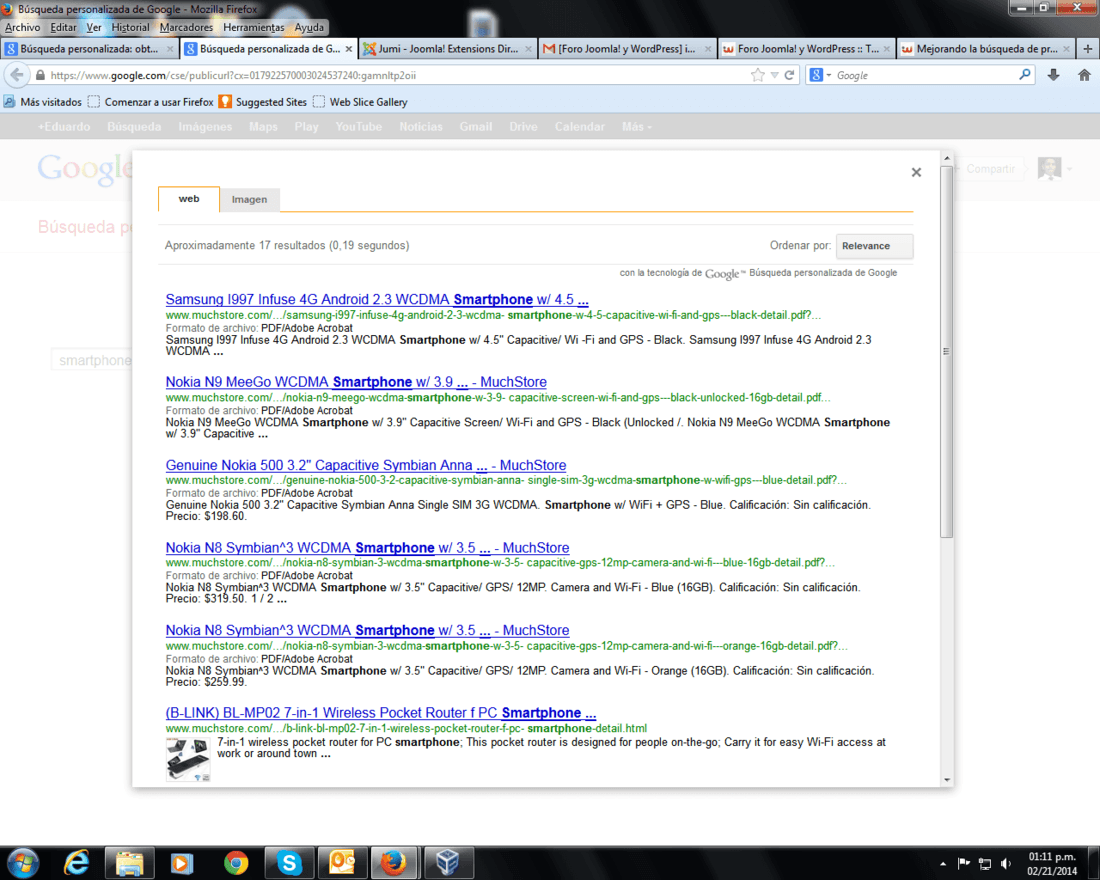Switch to 'Mejorando la búsqueda de pr...' tab

[x=986, y=48]
